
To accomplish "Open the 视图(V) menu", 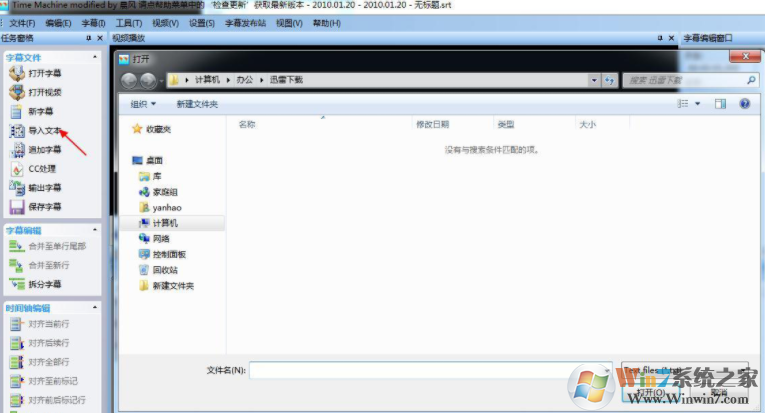I will (x=289, y=23).
